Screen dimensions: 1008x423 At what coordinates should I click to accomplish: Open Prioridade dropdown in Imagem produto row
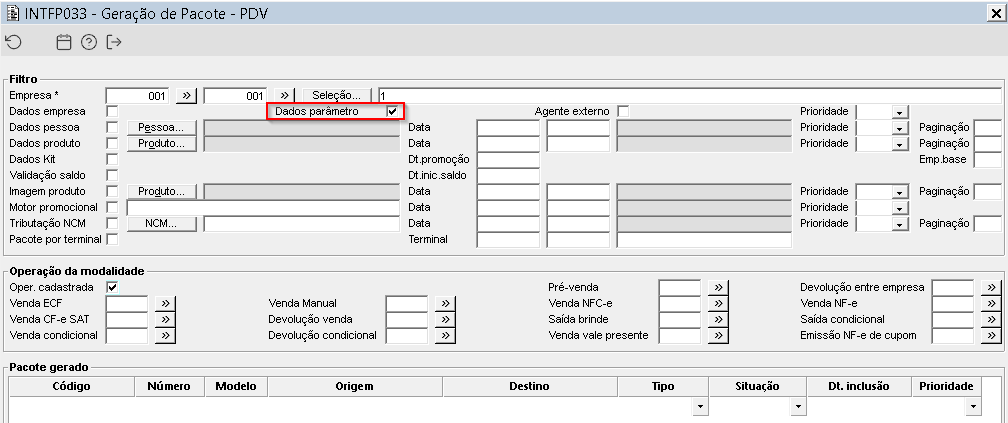tap(900, 192)
